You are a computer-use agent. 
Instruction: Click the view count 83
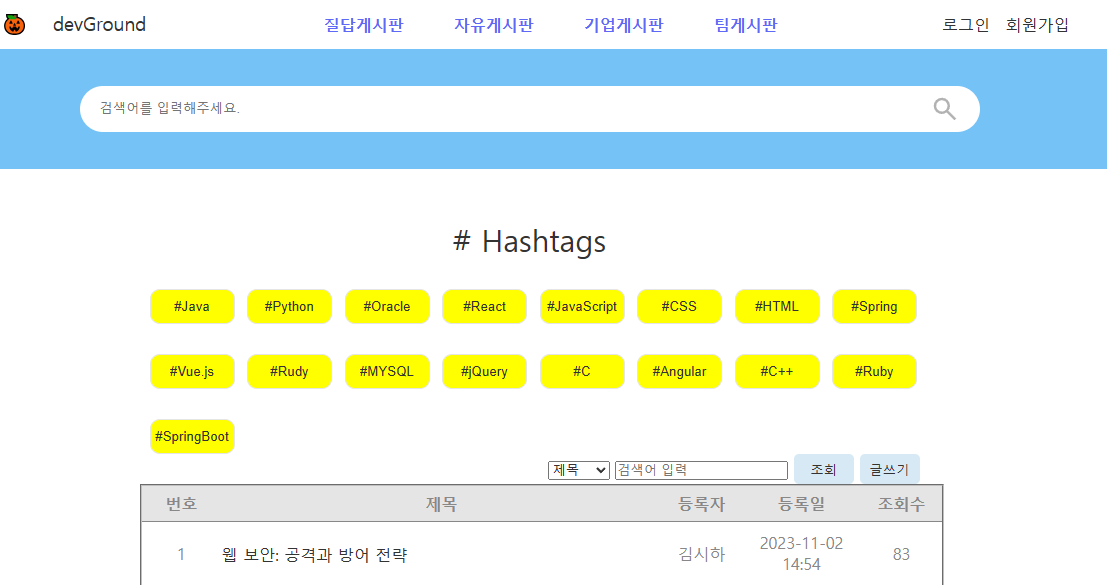click(901, 555)
